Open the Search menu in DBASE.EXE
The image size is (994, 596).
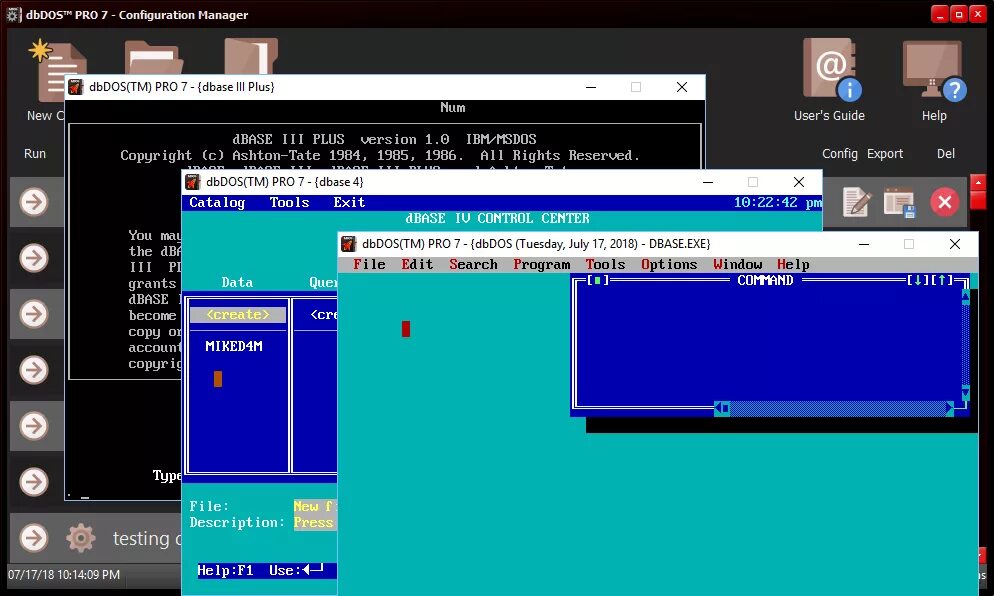click(474, 264)
